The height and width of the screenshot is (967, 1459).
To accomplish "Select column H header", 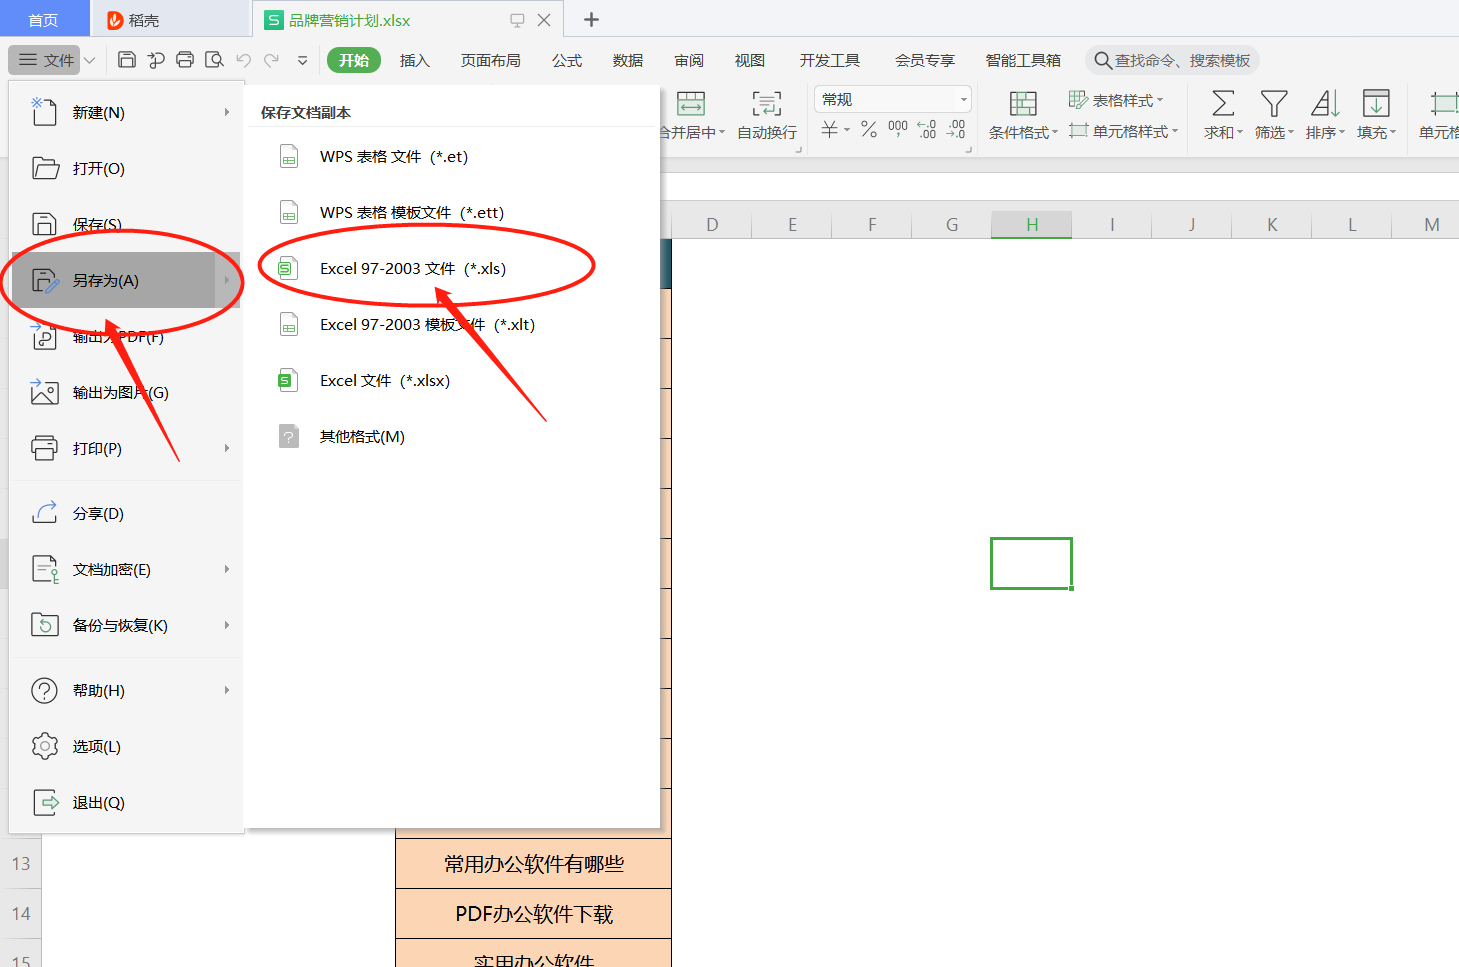I will click(x=1032, y=225).
